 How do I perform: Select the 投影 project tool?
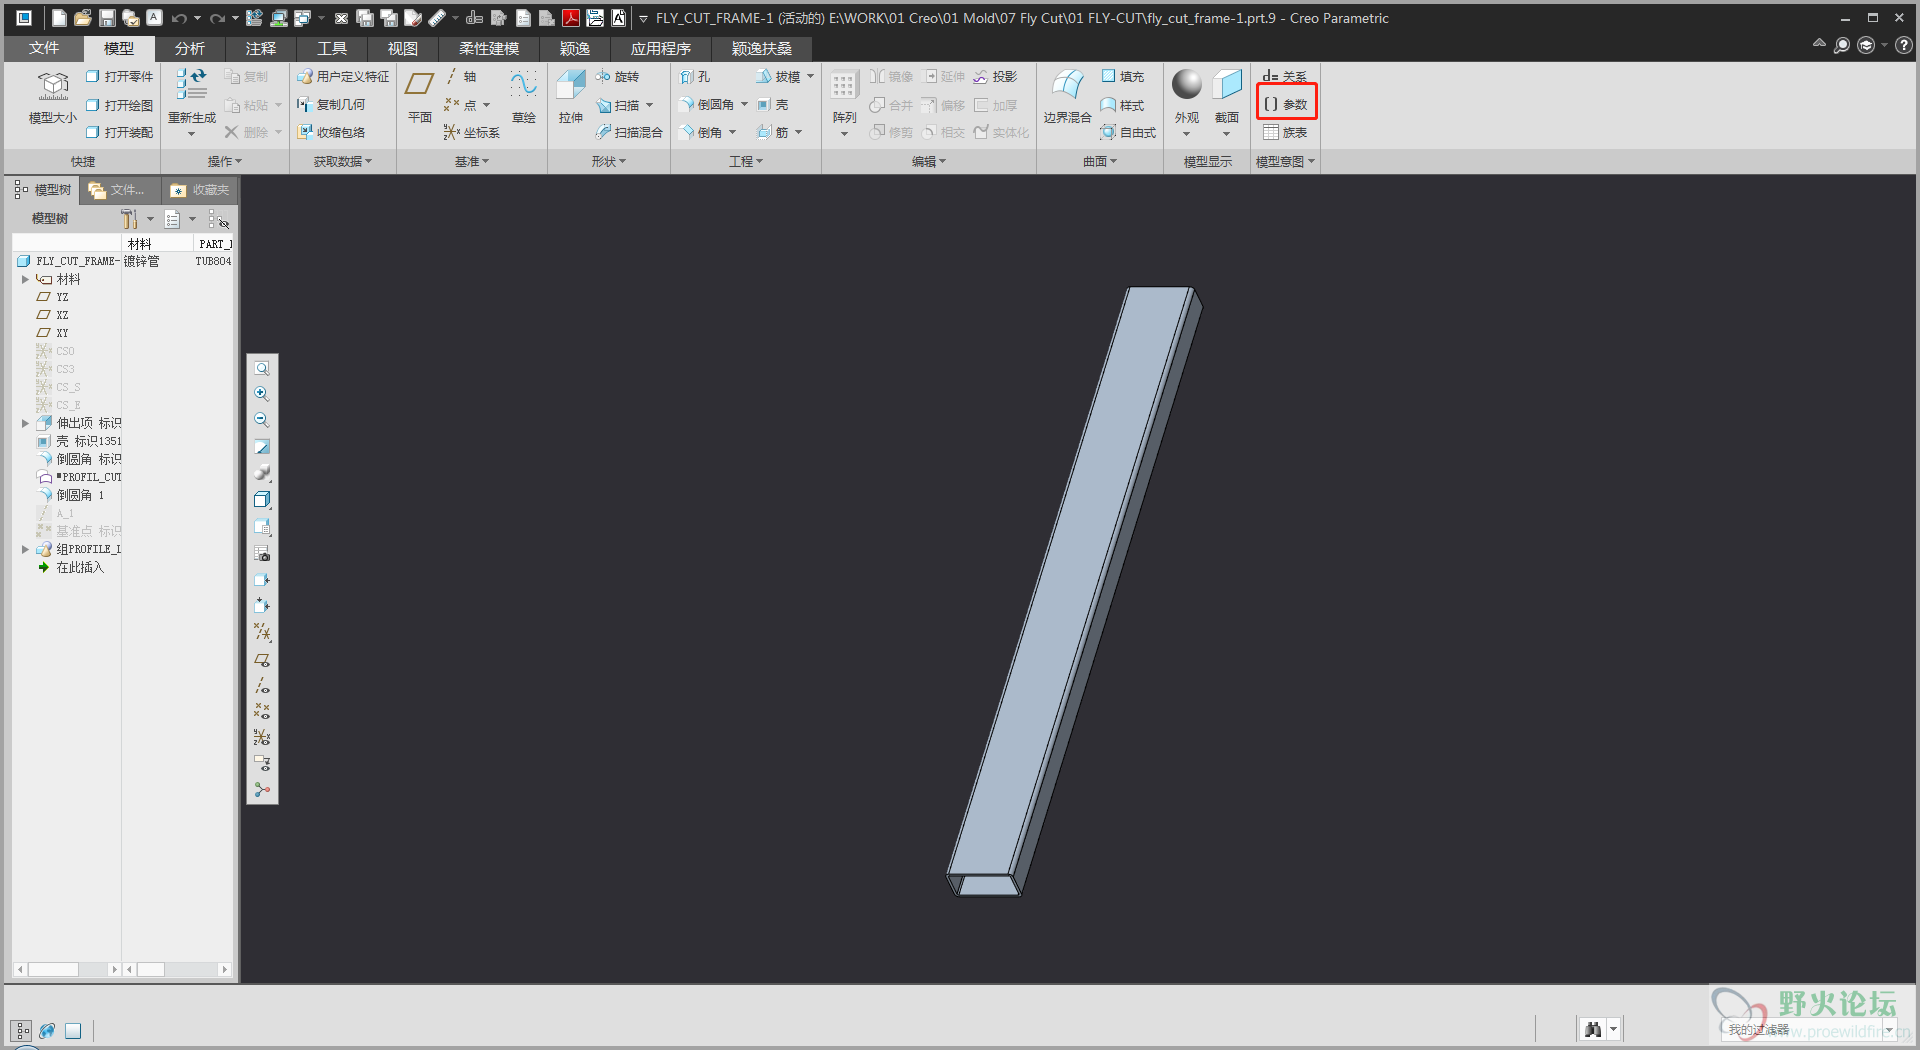click(995, 77)
